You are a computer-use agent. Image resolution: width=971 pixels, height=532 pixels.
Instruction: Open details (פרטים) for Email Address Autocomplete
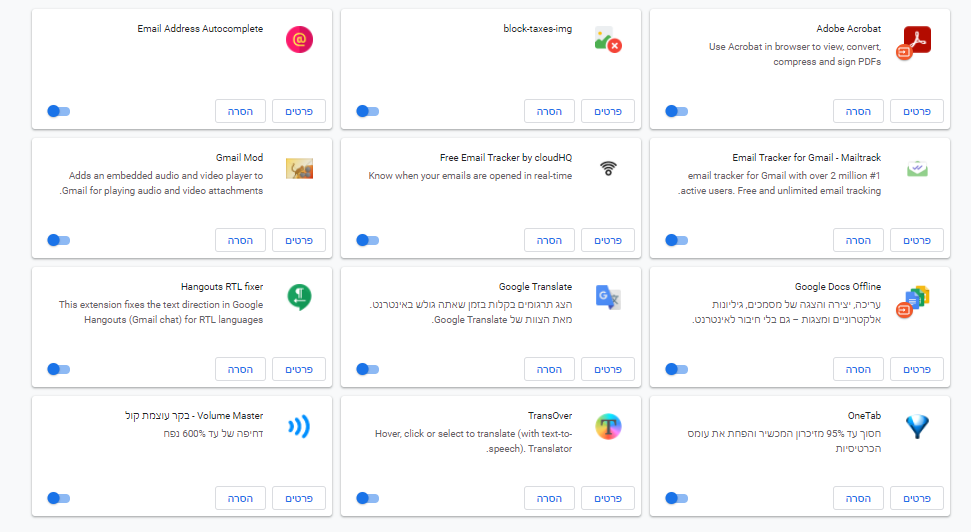(x=299, y=111)
